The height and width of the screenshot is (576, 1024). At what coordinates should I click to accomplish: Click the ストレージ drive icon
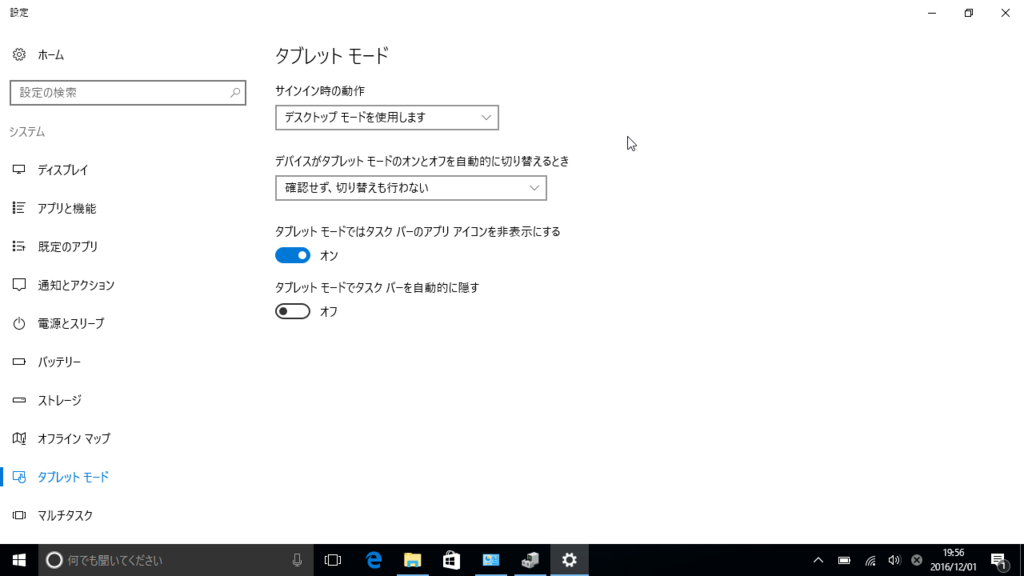coord(19,400)
